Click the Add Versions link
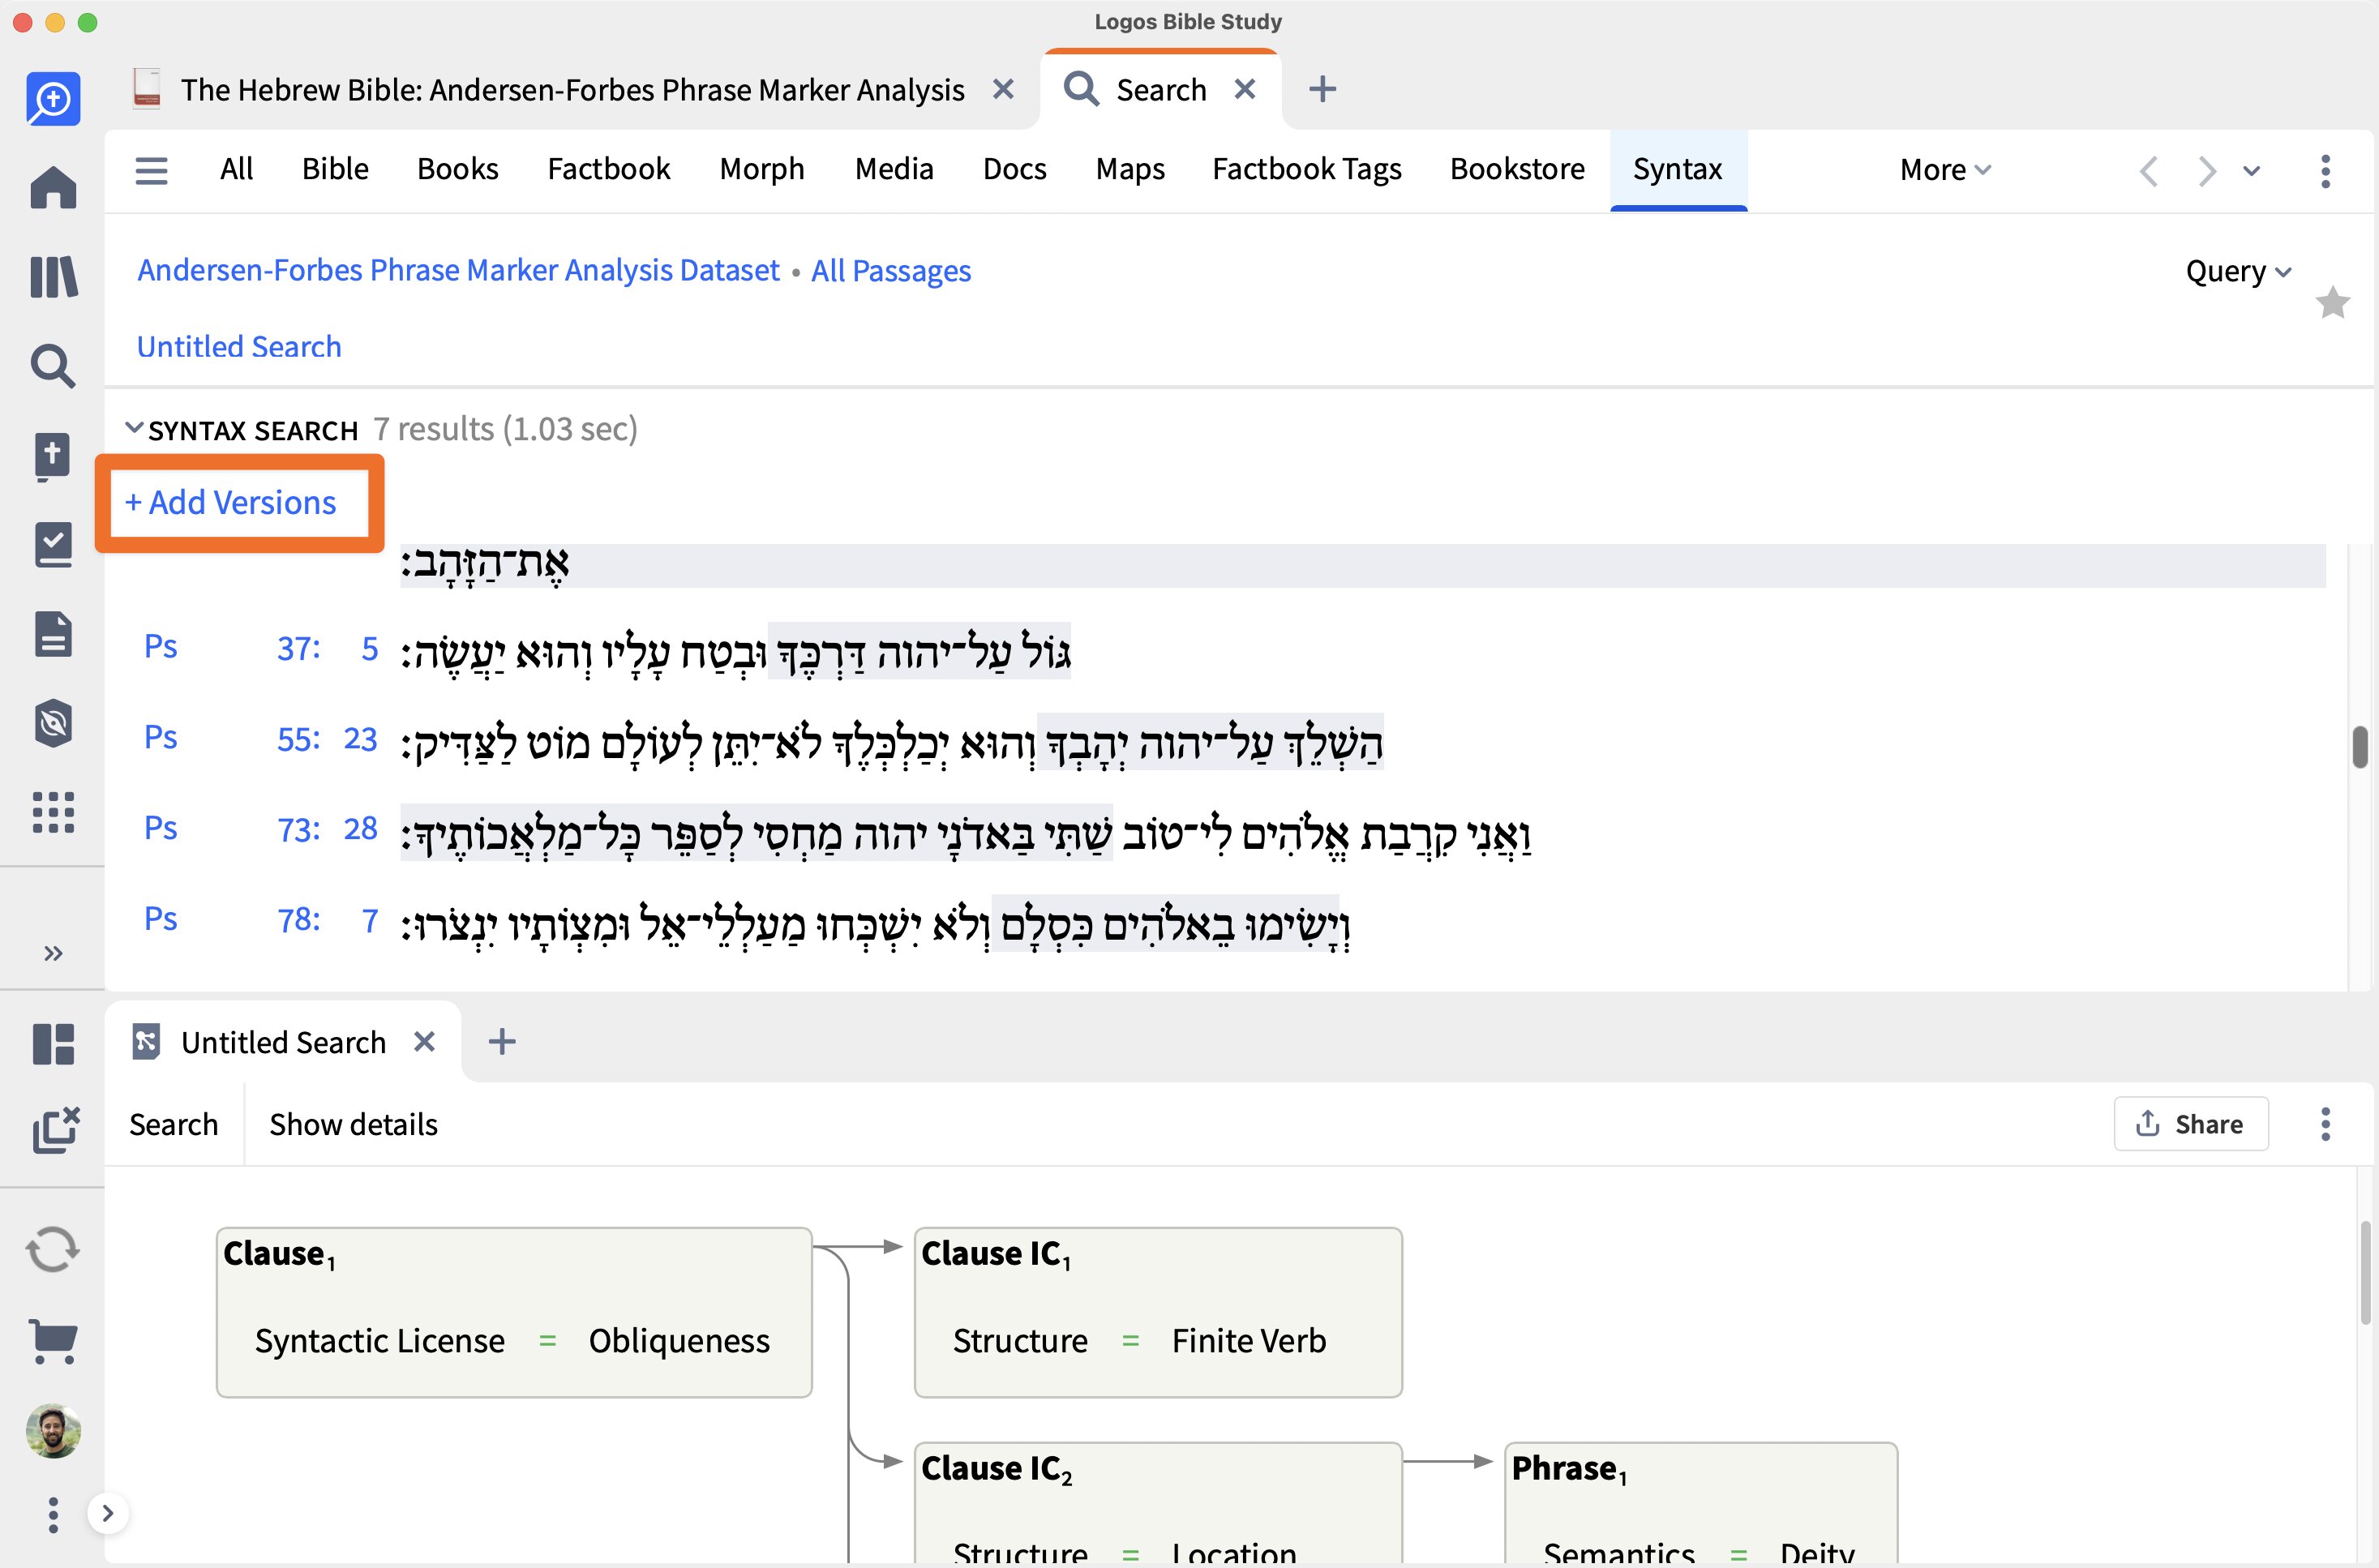2379x1568 pixels. tap(231, 502)
